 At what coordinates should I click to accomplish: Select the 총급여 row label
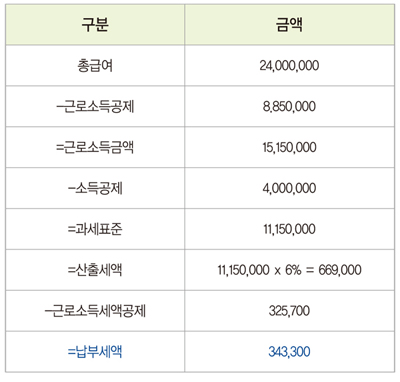(x=95, y=66)
